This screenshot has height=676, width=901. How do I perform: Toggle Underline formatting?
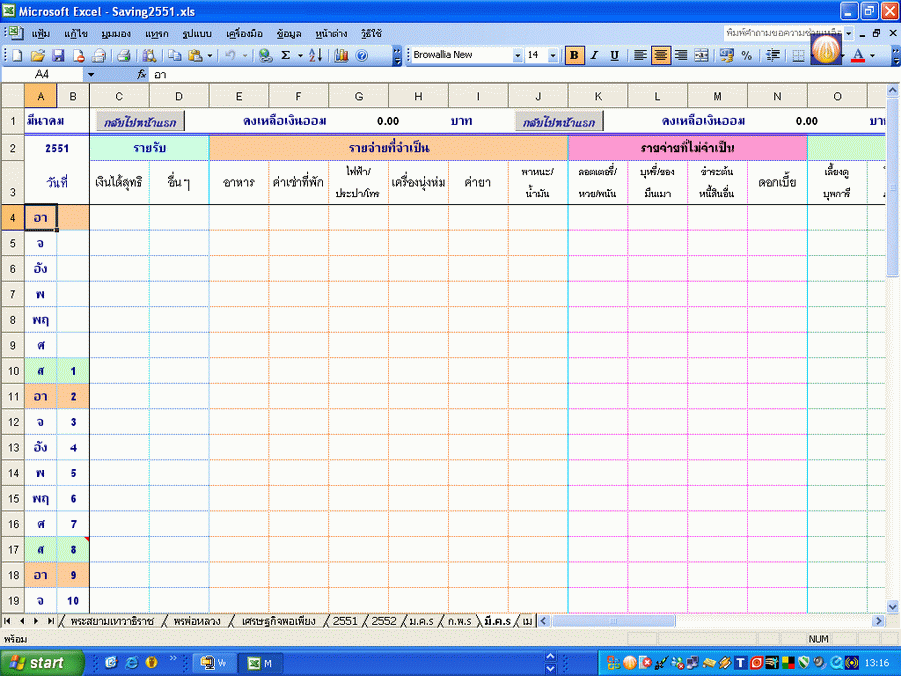(x=614, y=56)
